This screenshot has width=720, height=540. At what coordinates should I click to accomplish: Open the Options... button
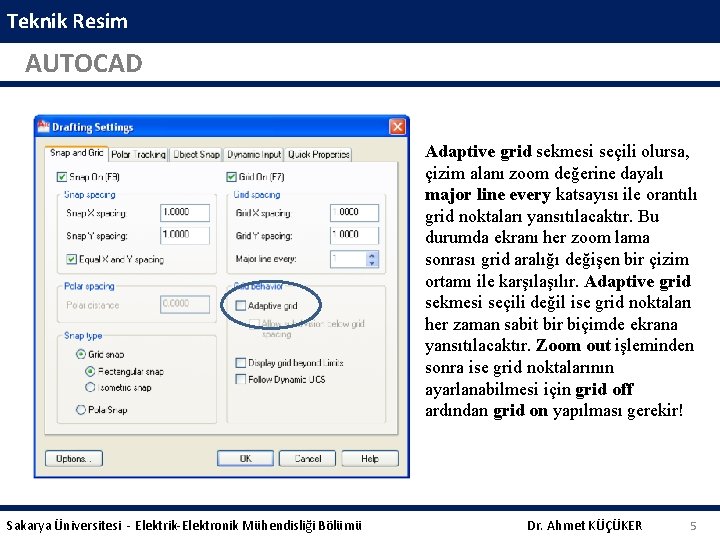point(74,458)
